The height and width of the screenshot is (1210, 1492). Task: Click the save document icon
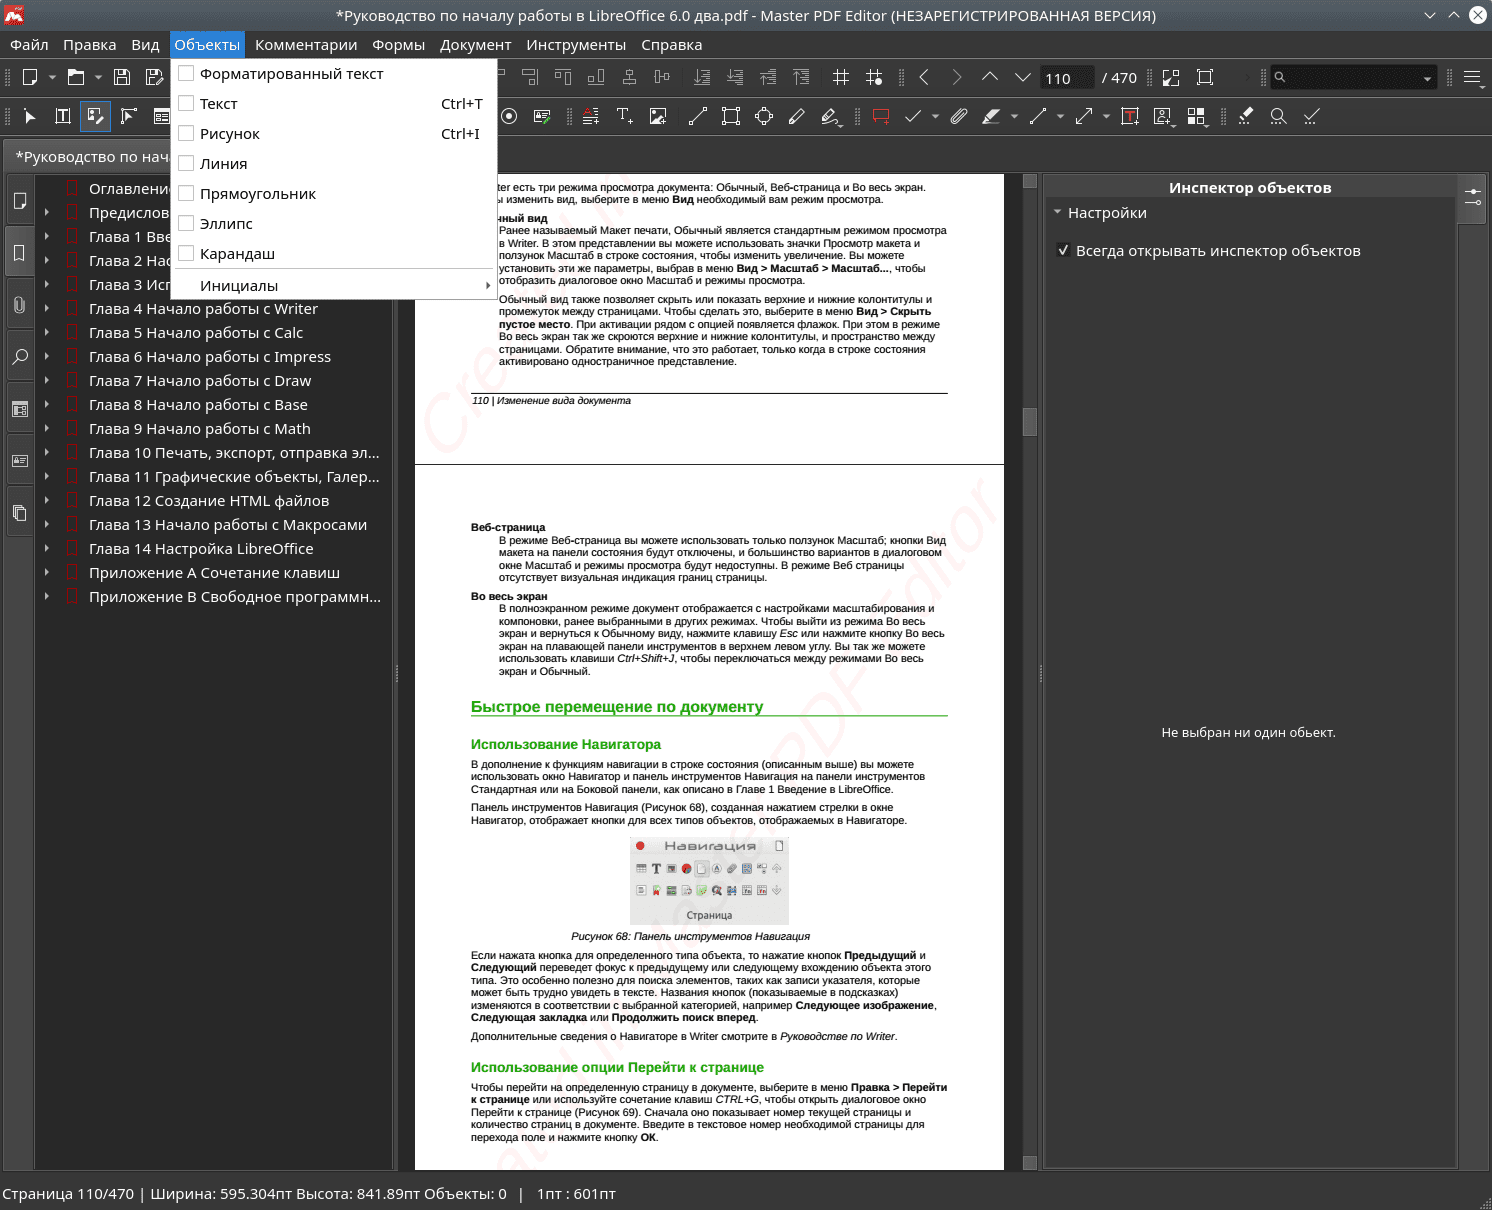(x=122, y=77)
